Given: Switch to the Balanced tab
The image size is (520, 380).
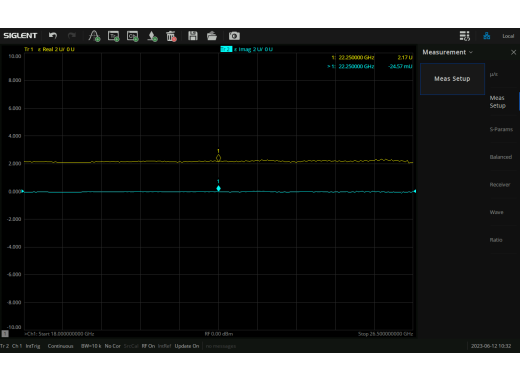Looking at the screenshot, I should (501, 157).
